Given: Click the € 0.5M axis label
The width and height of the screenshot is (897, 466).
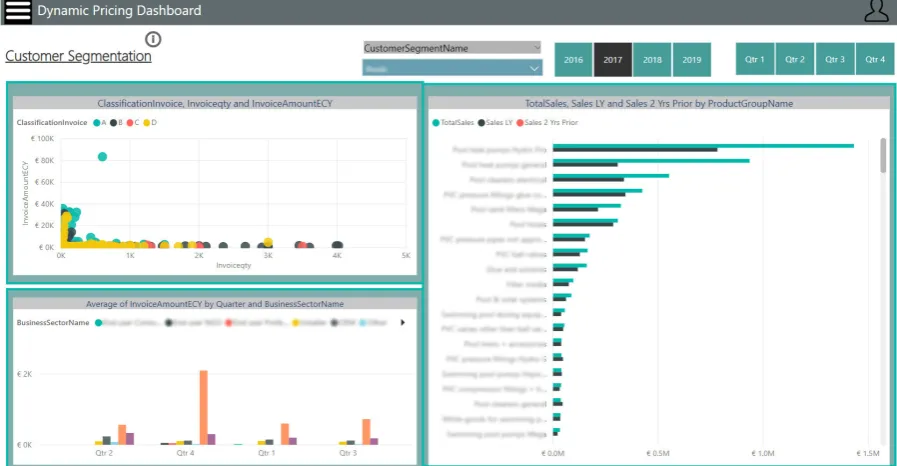Looking at the screenshot, I should click(x=658, y=453).
